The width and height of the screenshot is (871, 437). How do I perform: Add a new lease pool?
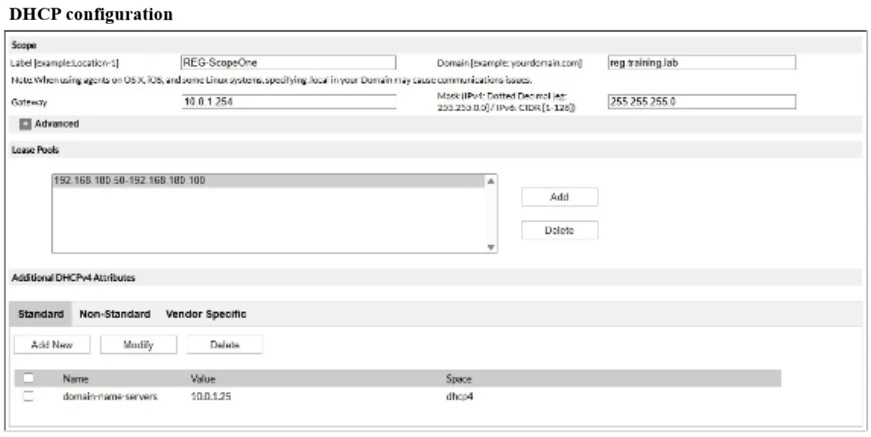tap(559, 197)
